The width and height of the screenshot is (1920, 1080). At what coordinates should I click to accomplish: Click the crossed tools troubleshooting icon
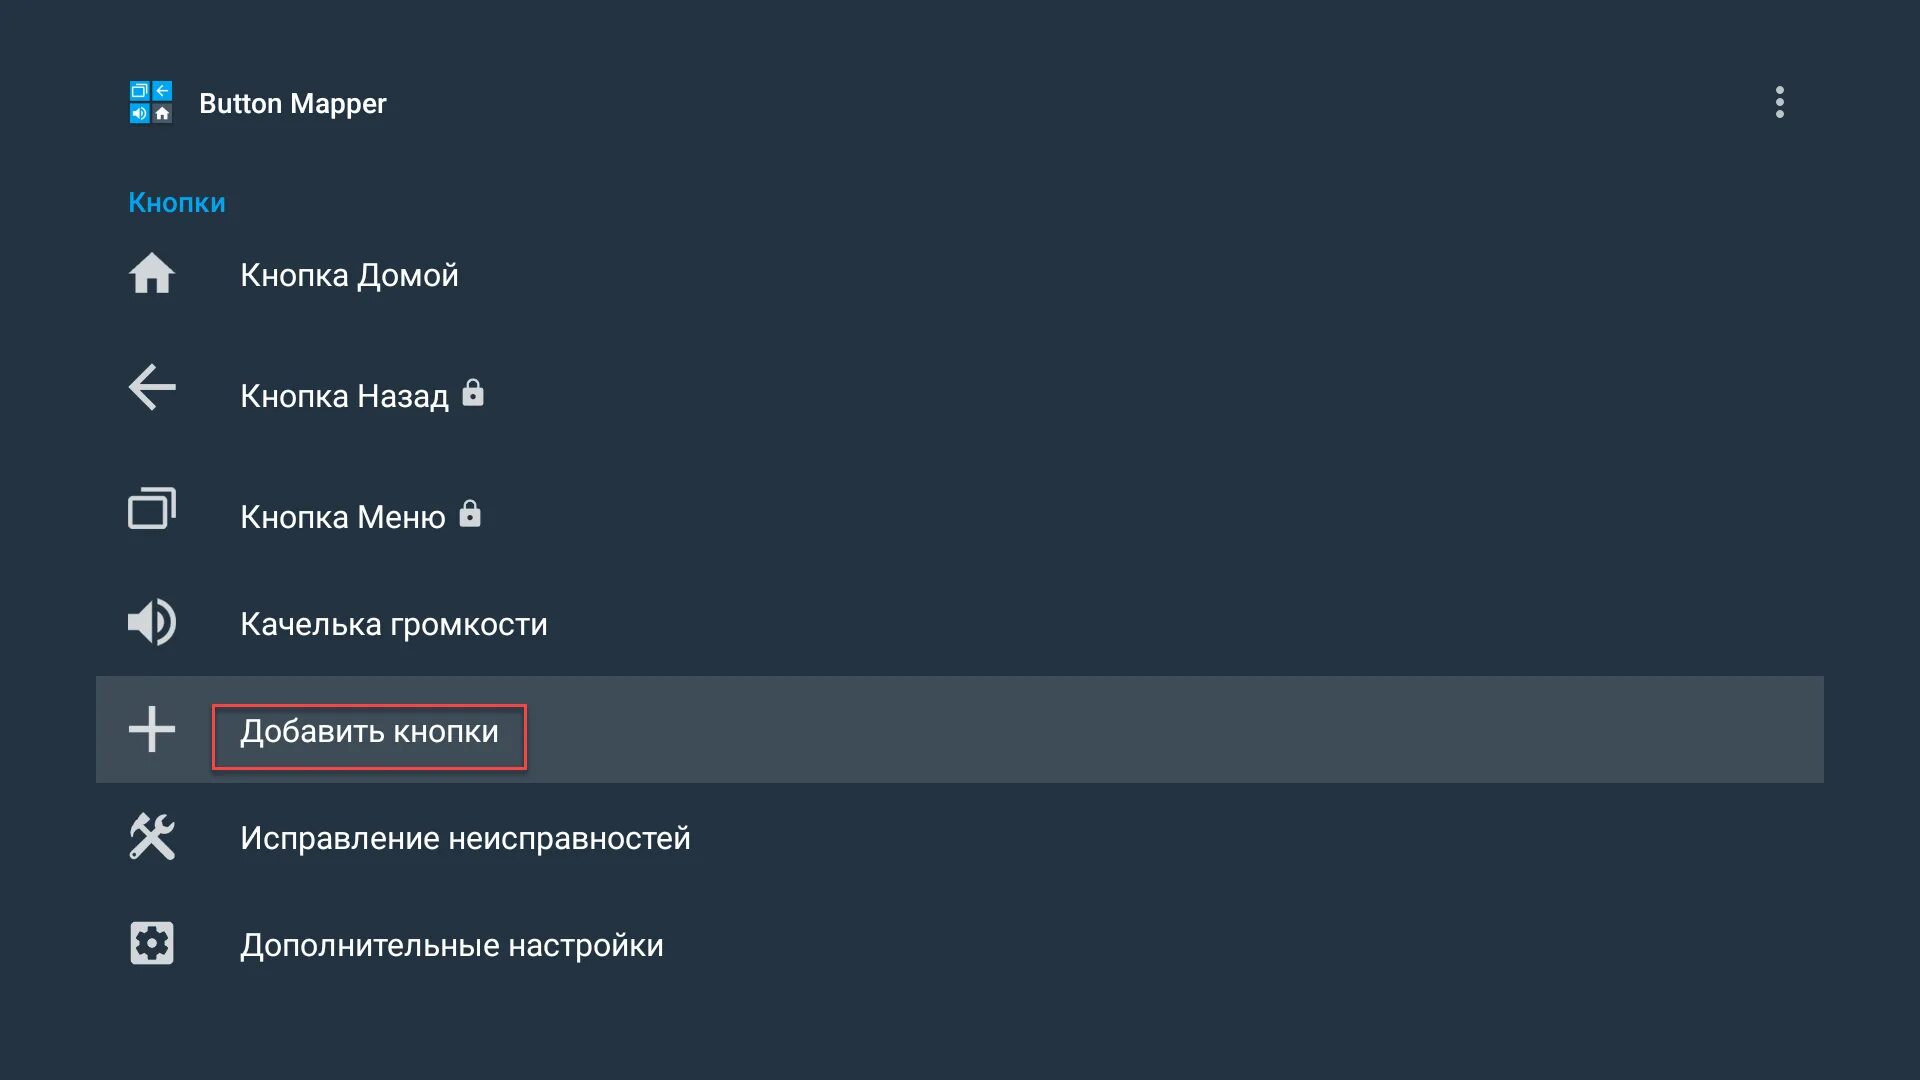pos(152,836)
